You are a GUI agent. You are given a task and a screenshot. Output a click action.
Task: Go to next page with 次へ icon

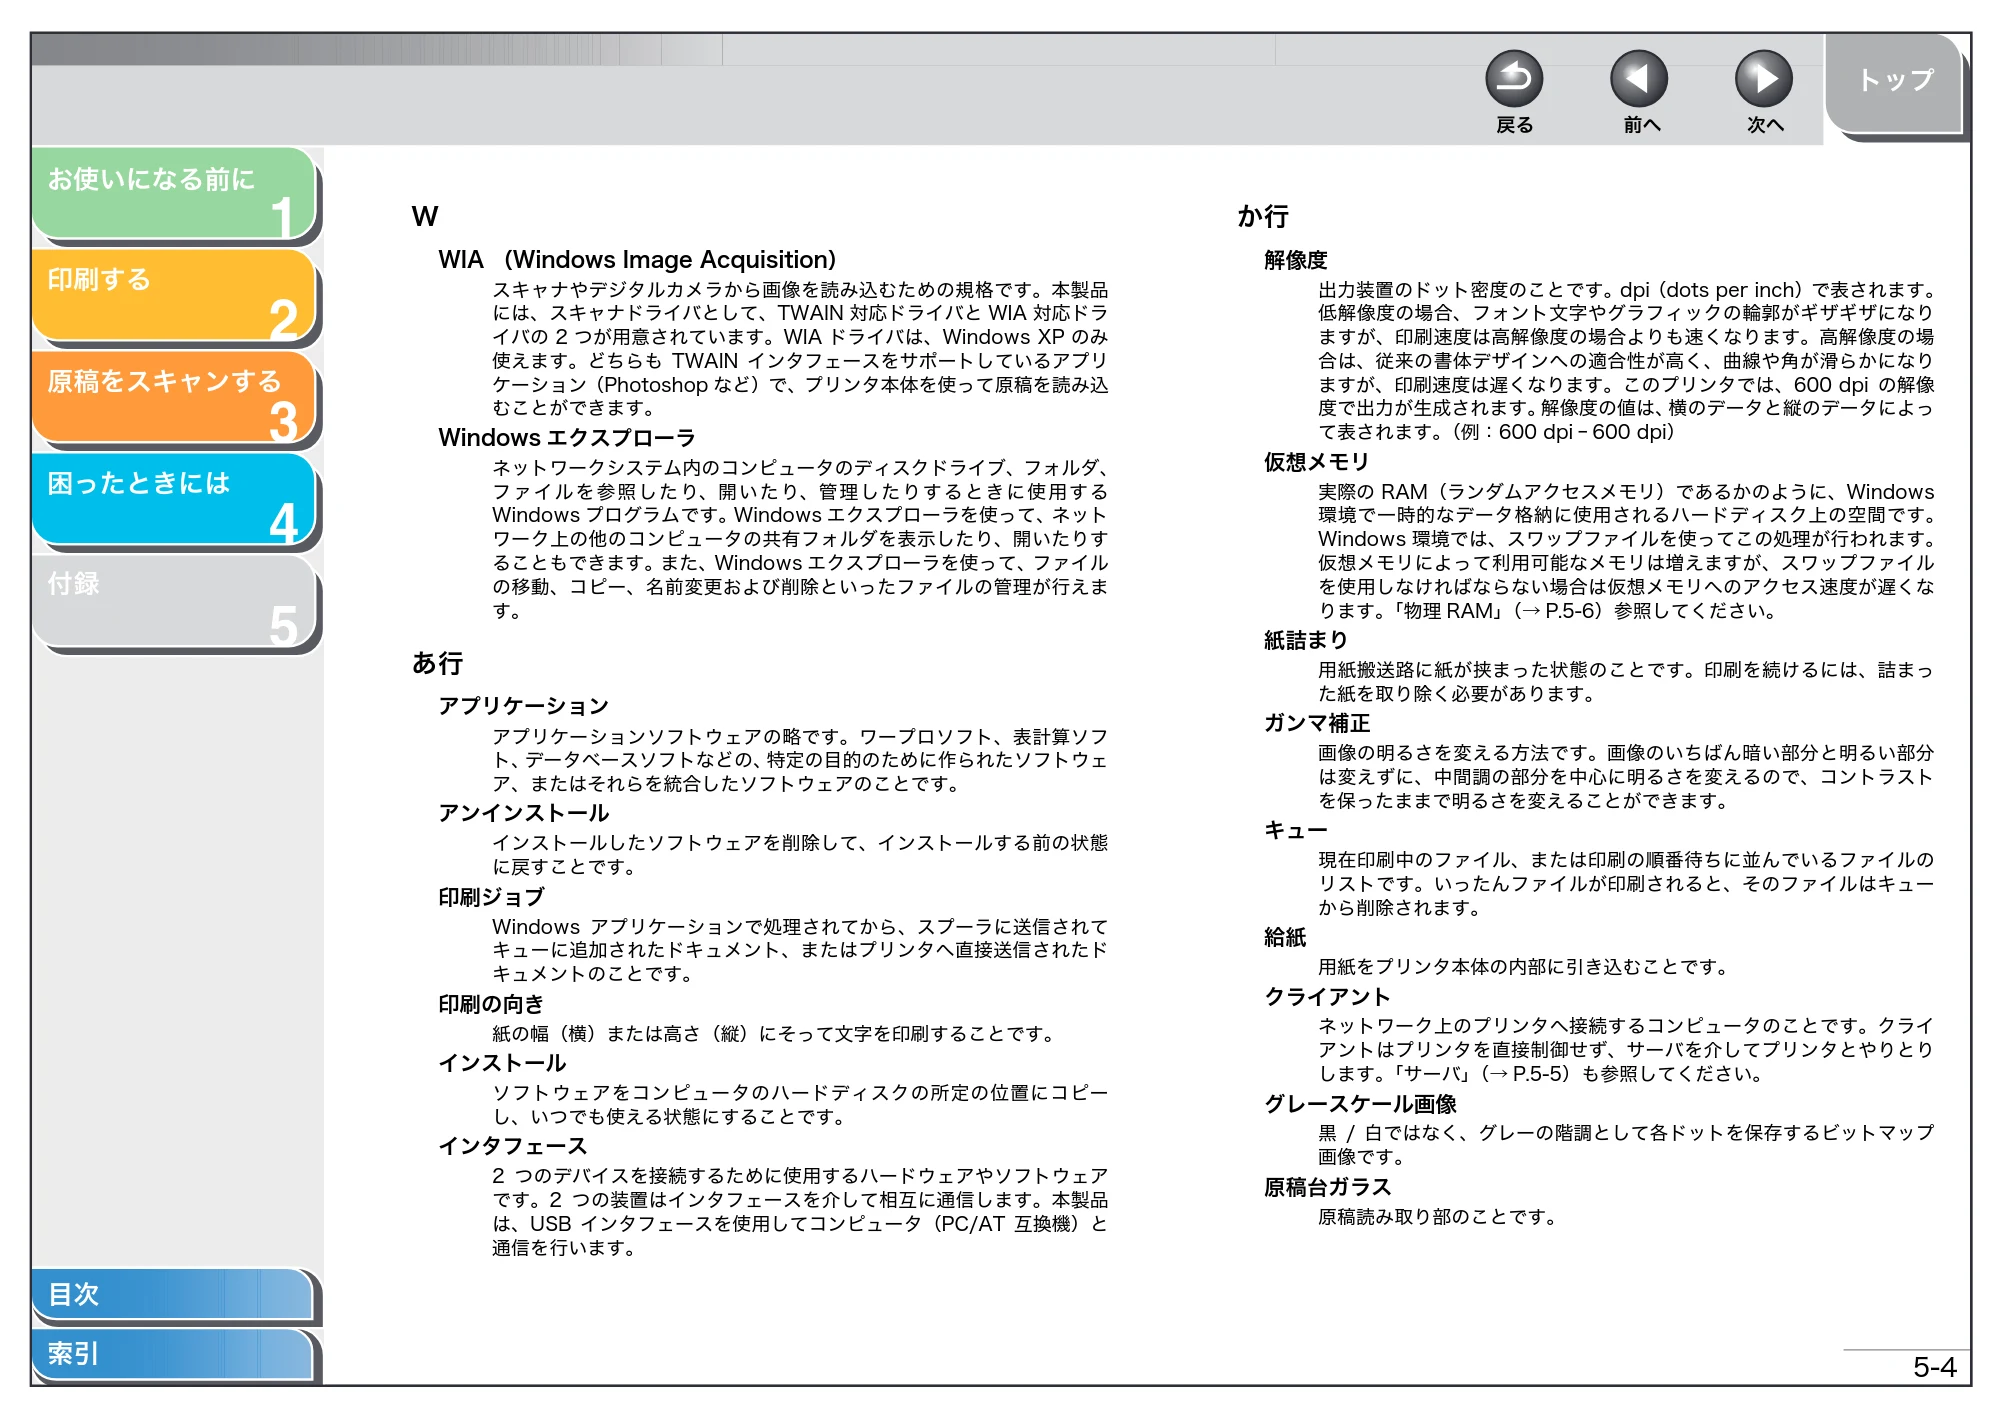pos(1763,79)
